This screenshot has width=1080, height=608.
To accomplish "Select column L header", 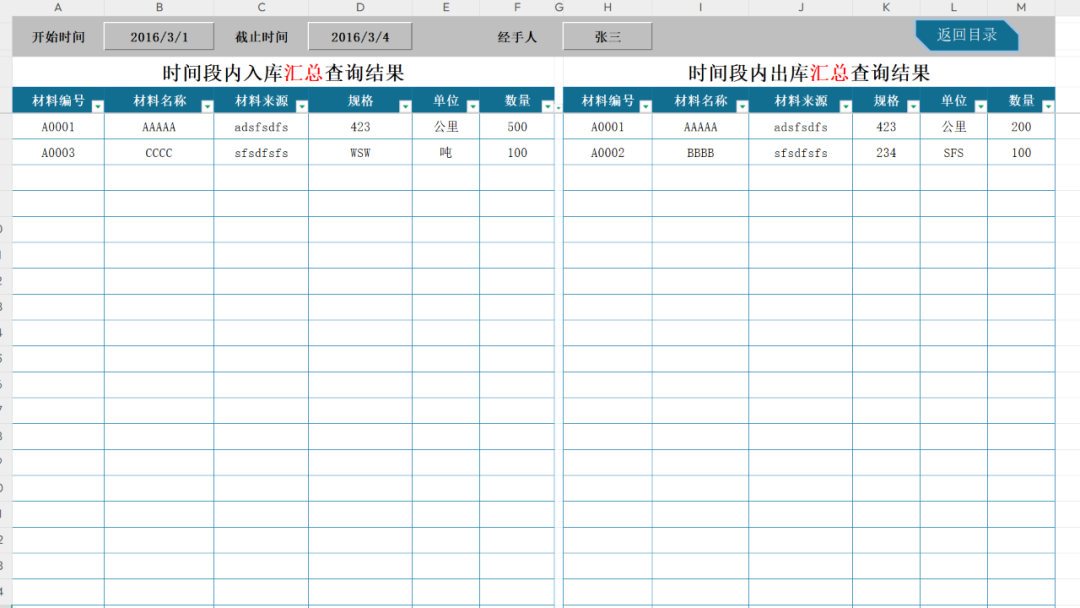I will coord(953,7).
